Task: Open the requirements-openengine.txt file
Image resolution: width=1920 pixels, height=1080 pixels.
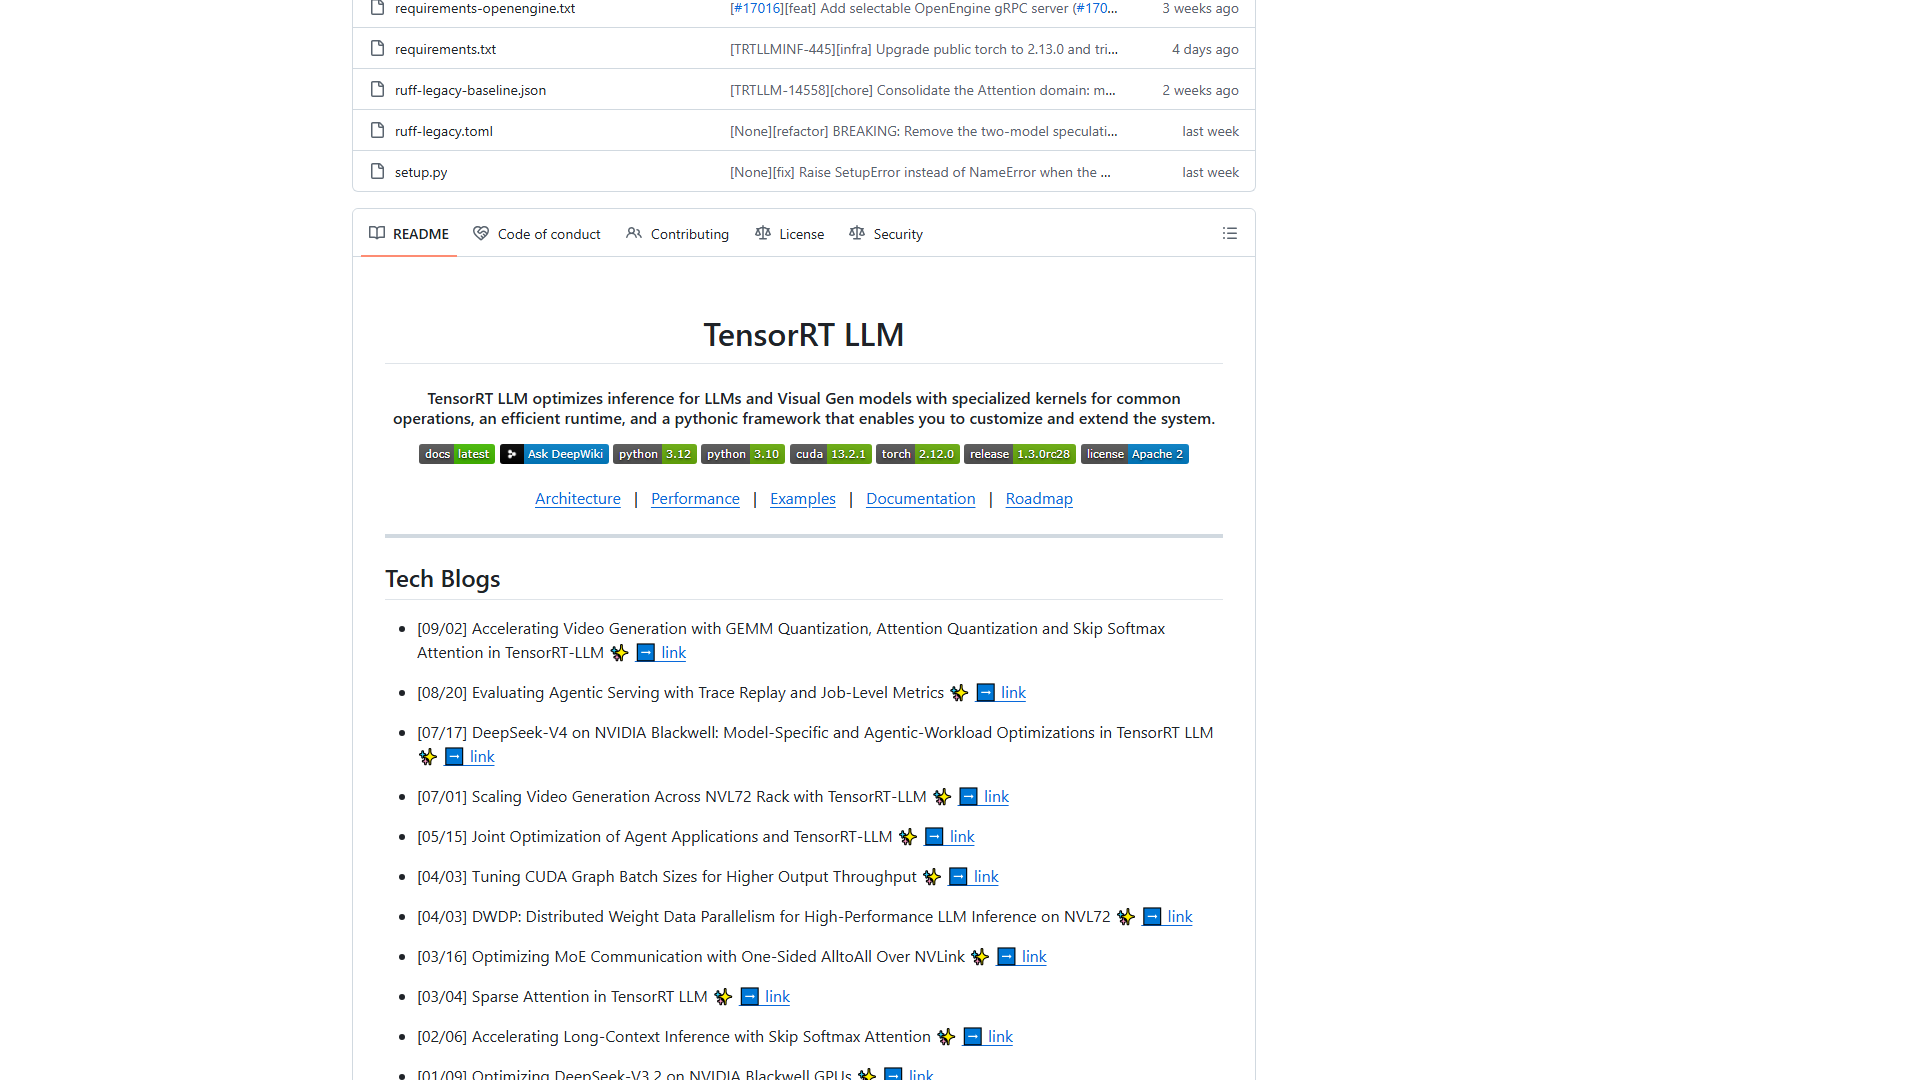Action: coord(485,8)
